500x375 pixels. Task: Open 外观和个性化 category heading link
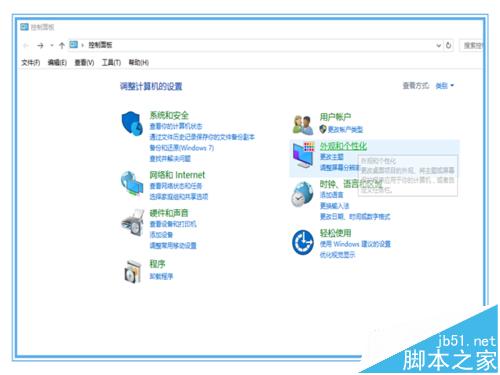343,146
